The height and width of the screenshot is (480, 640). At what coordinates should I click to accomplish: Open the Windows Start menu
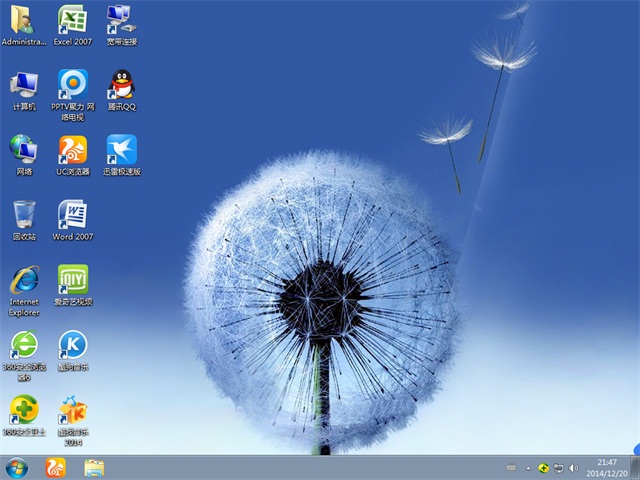point(17,467)
